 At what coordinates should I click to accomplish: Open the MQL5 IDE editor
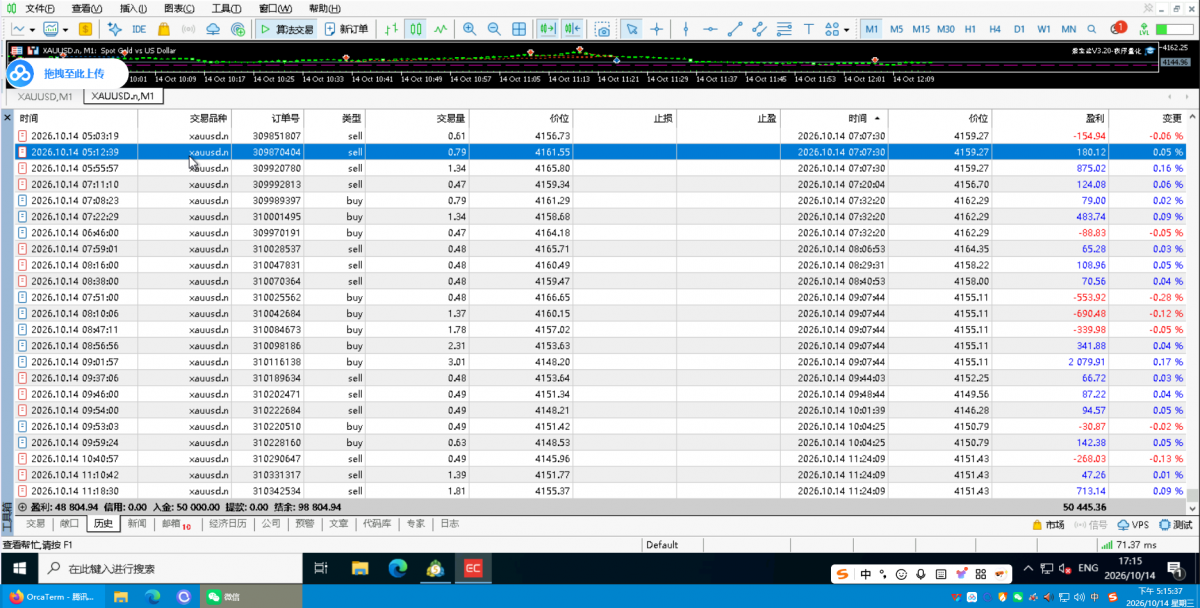138,29
